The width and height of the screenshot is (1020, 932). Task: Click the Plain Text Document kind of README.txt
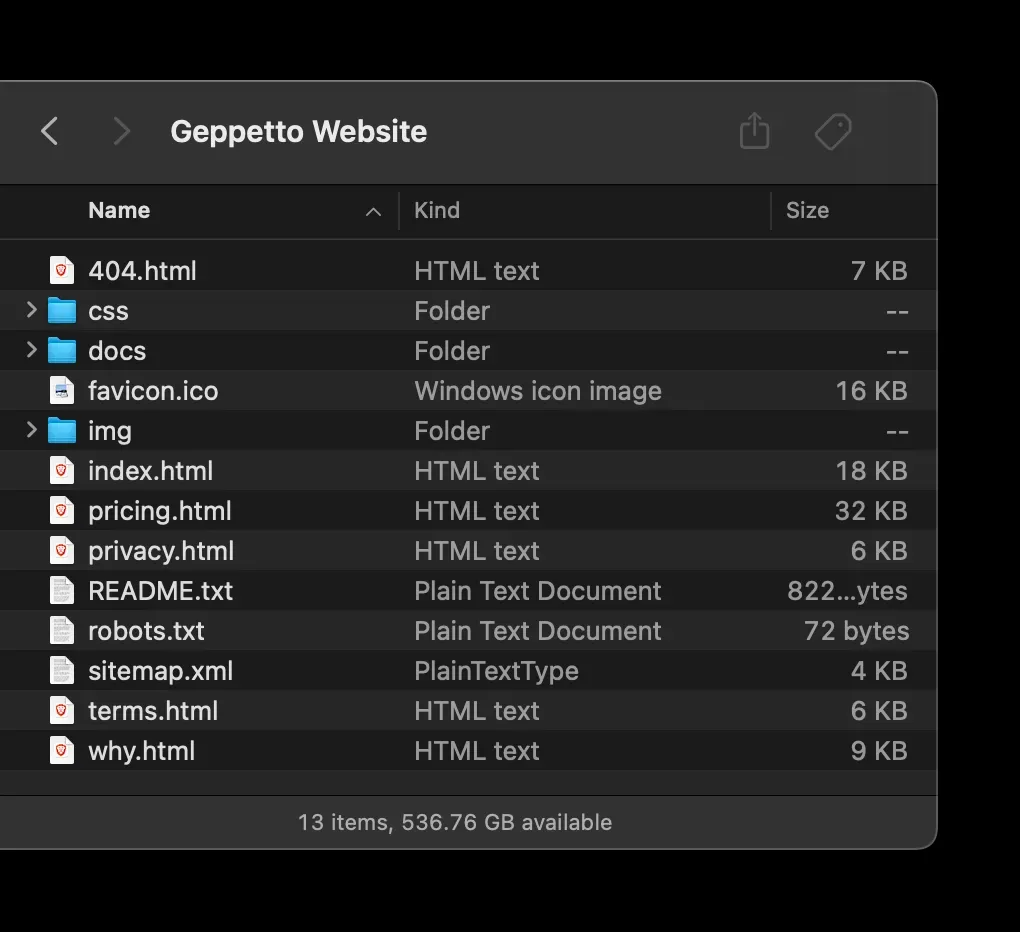[538, 591]
